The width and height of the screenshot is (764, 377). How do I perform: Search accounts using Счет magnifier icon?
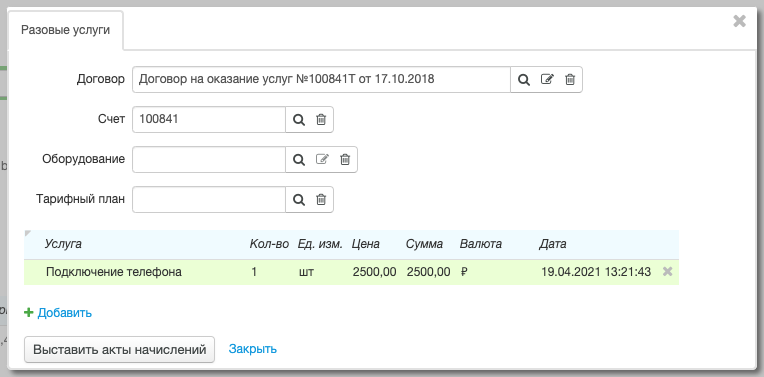tap(299, 119)
